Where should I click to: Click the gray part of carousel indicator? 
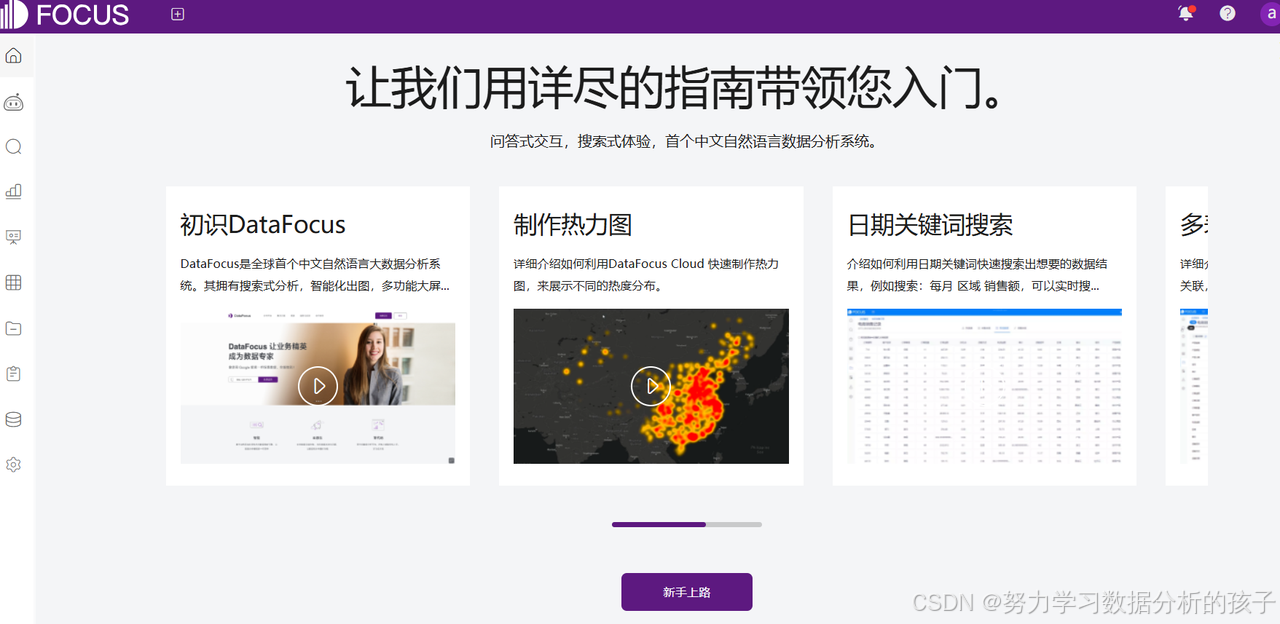point(734,524)
